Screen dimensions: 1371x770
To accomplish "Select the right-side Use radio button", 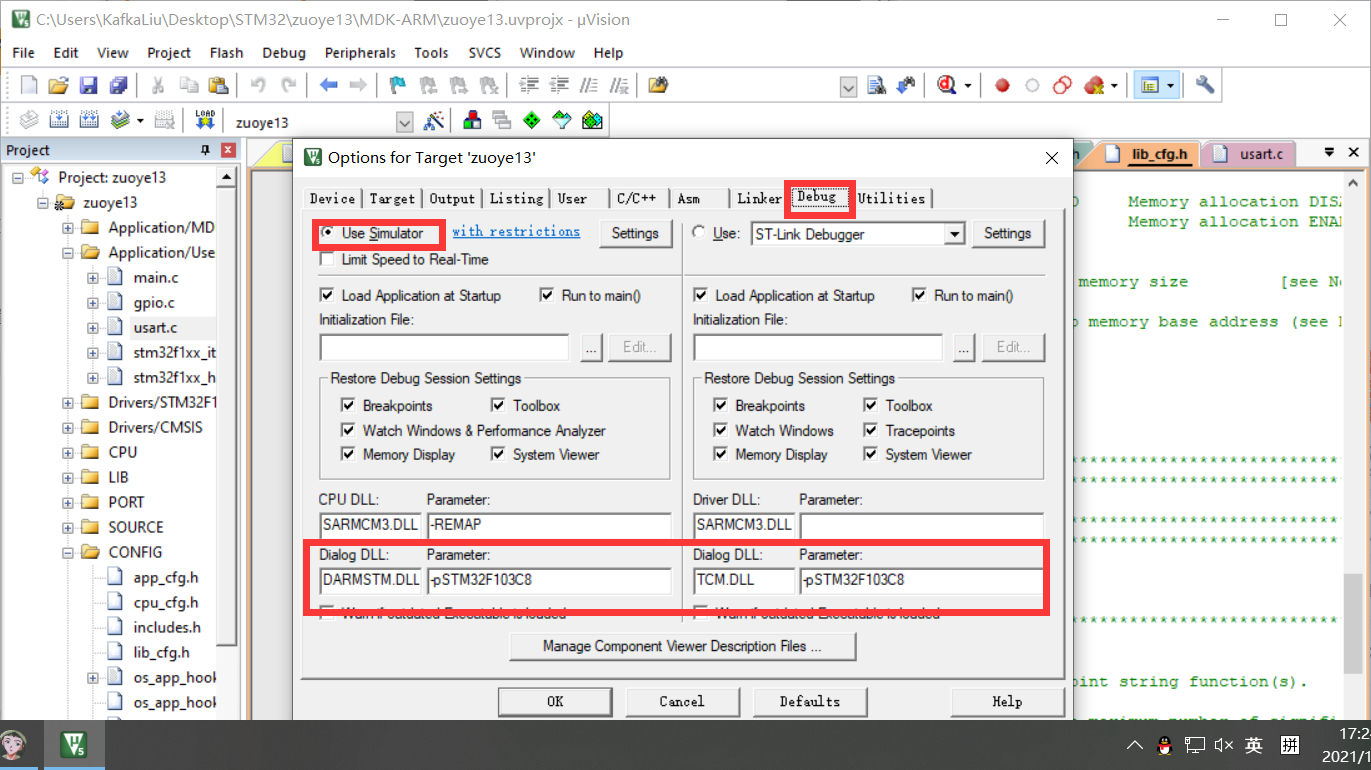I will pyautogui.click(x=698, y=233).
